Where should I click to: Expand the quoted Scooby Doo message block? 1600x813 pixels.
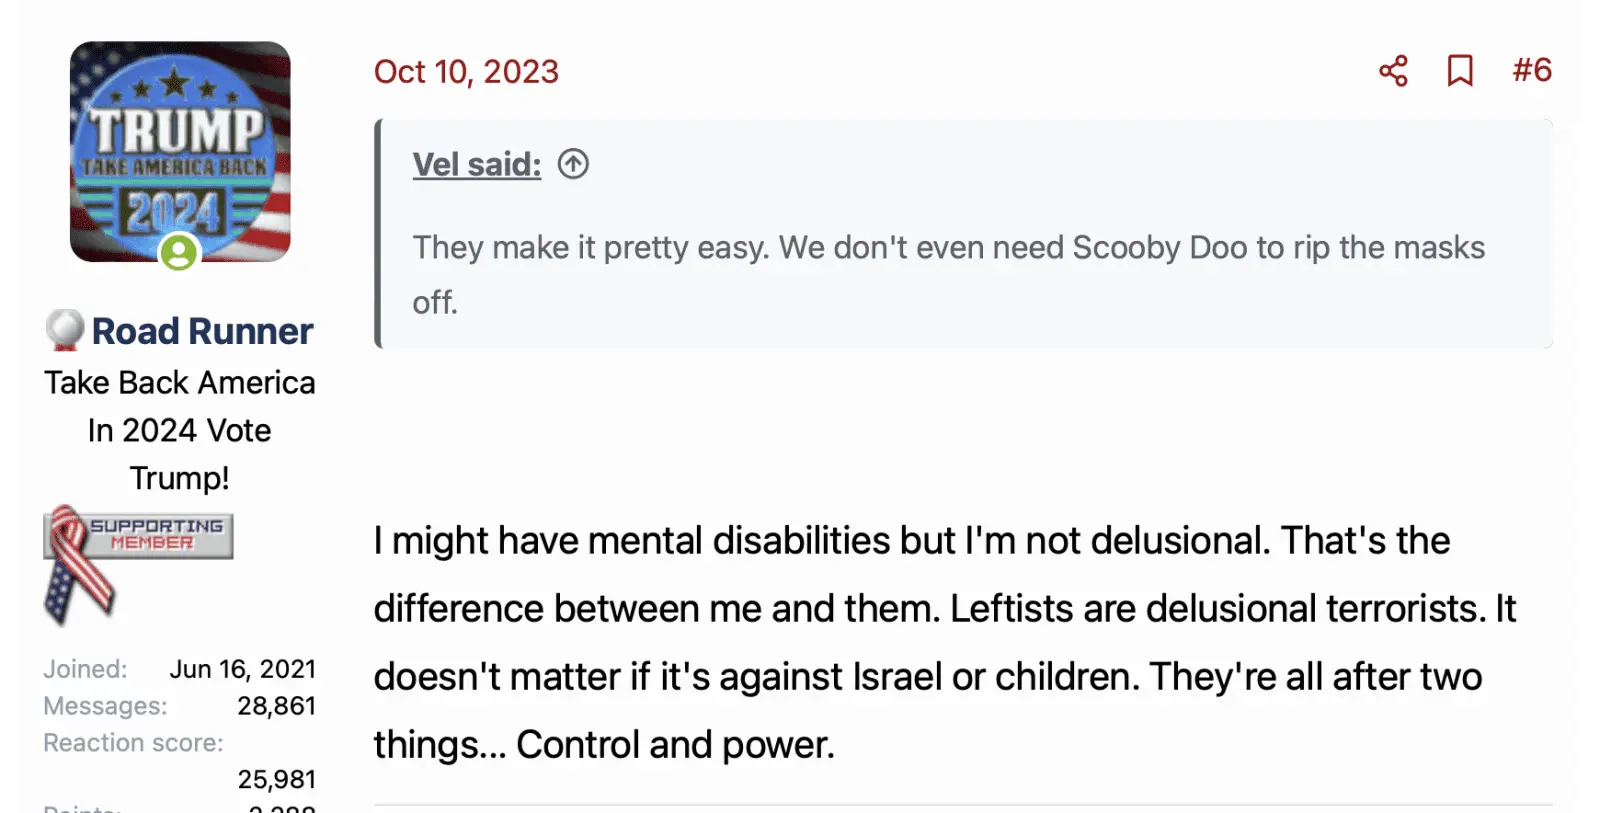(948, 274)
